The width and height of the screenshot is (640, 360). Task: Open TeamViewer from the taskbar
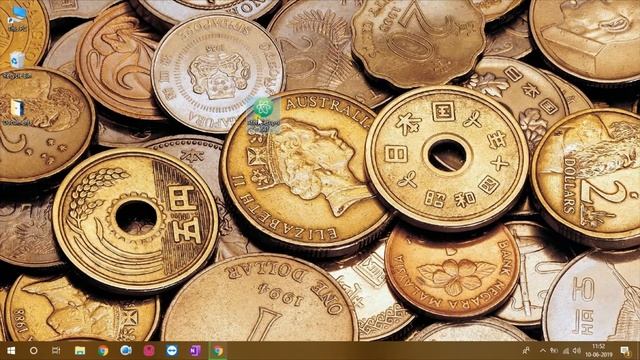[x=172, y=351]
